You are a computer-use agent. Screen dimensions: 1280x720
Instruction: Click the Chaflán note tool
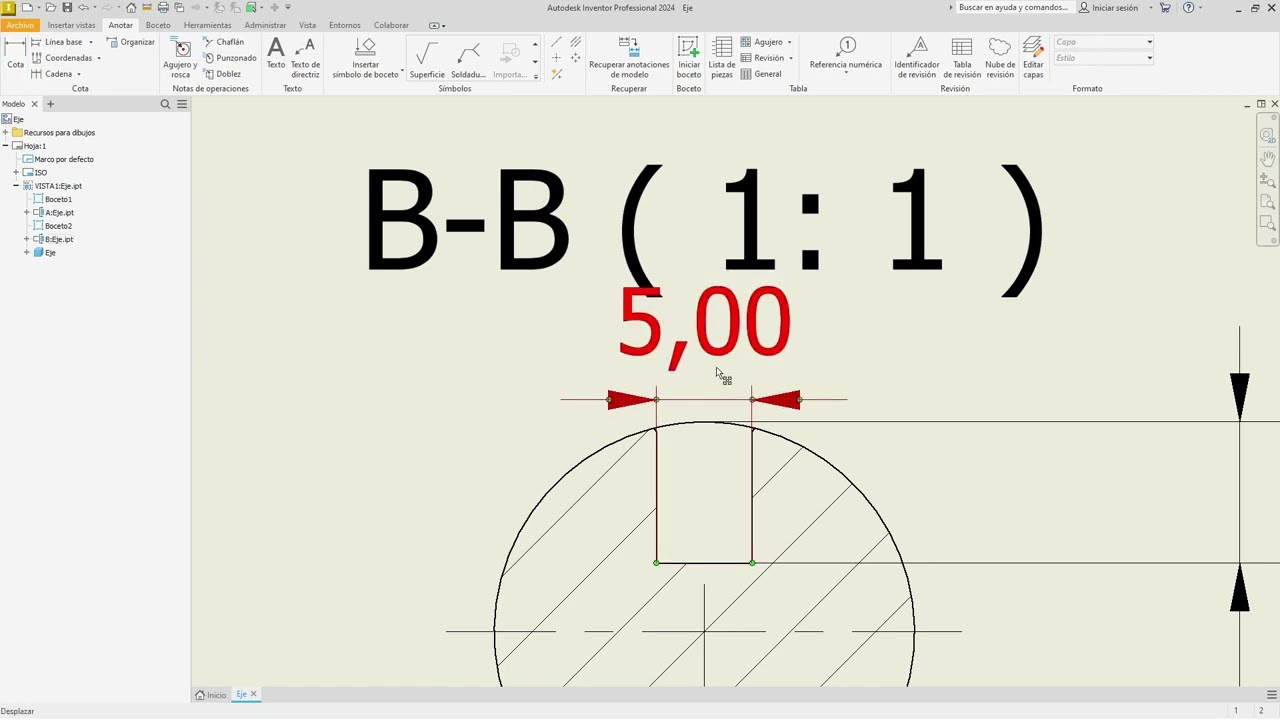pos(223,42)
